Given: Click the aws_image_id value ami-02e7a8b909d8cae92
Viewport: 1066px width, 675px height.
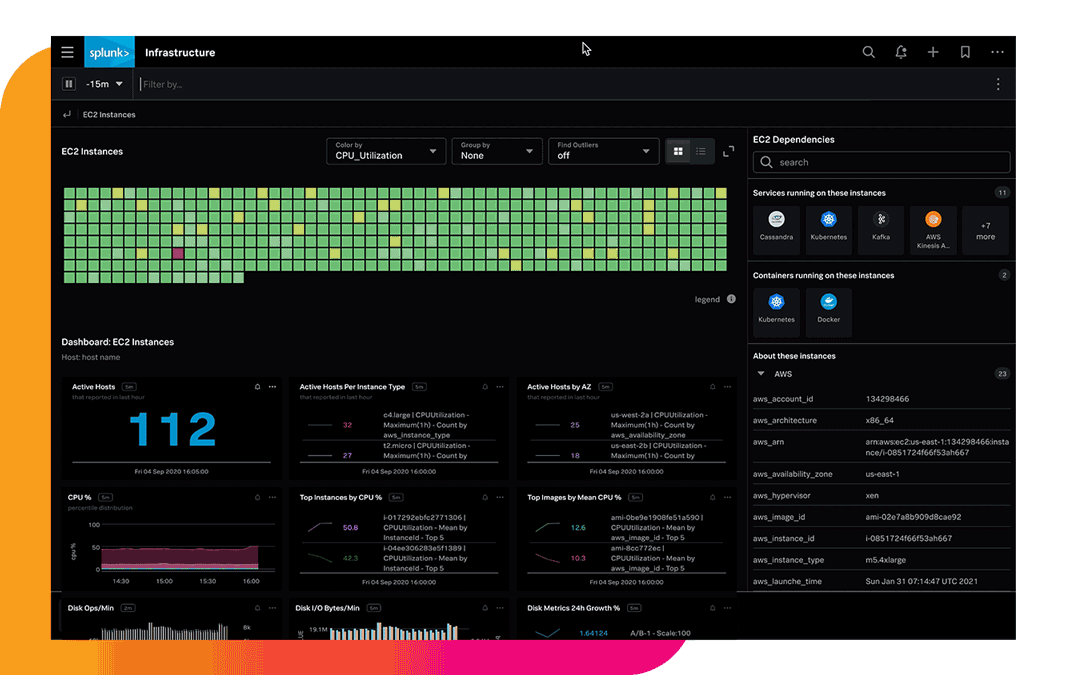Looking at the screenshot, I should click(x=913, y=517).
